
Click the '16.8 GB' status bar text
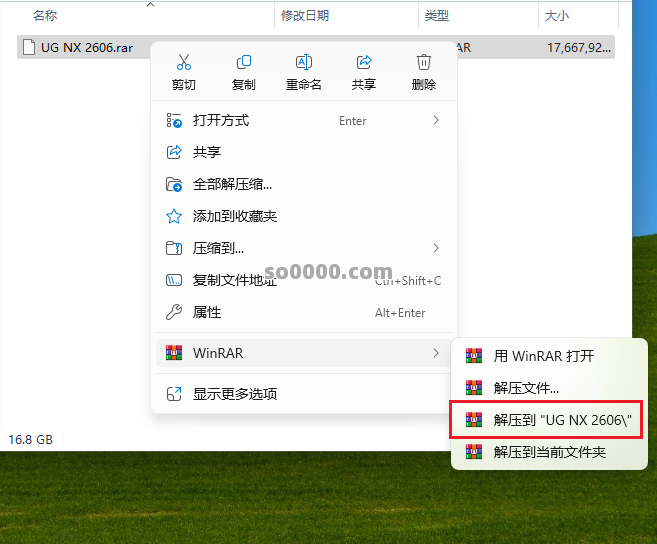coord(31,440)
